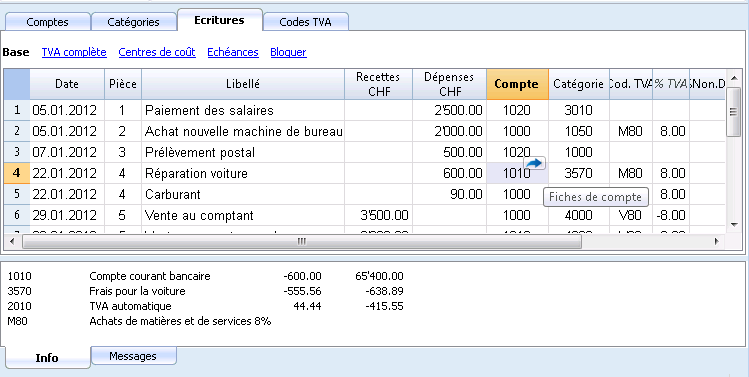Click date cell 29.01.2012

click(67, 215)
